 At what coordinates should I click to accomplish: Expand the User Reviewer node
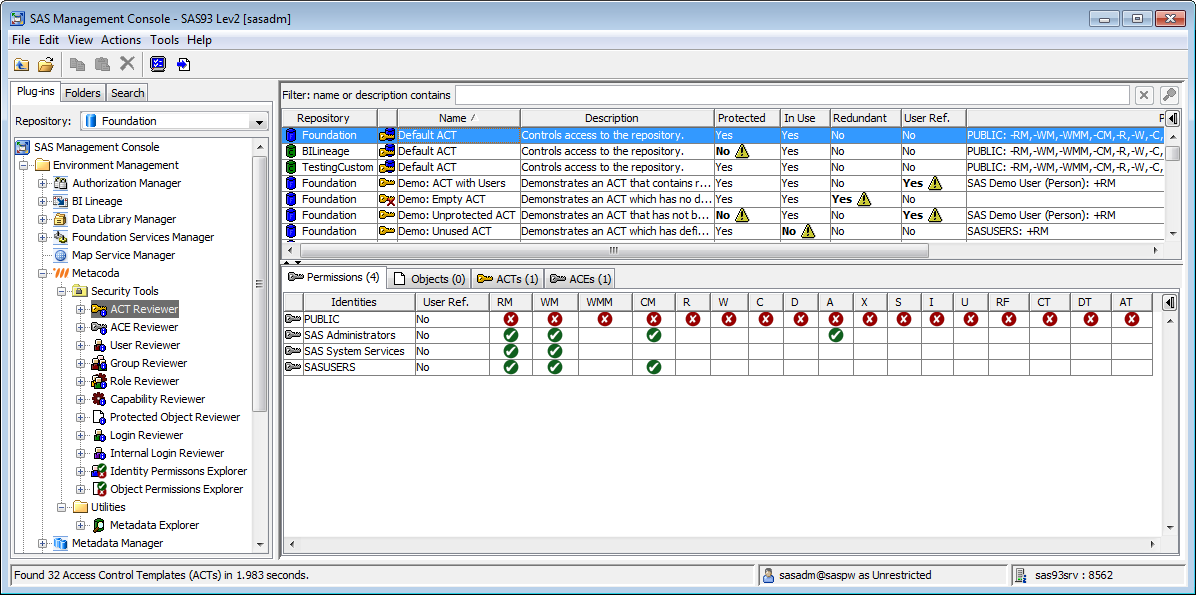(x=80, y=346)
